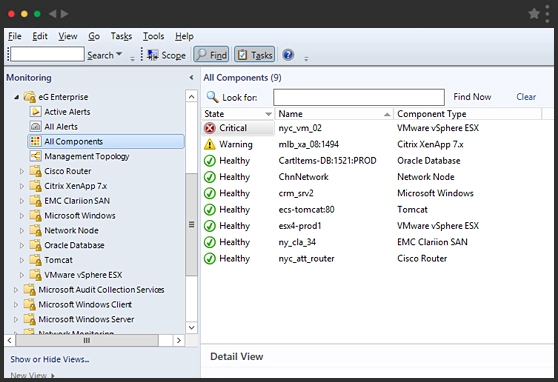
Task: Click the EMC Clariion SAN folder icon
Action: (x=35, y=201)
